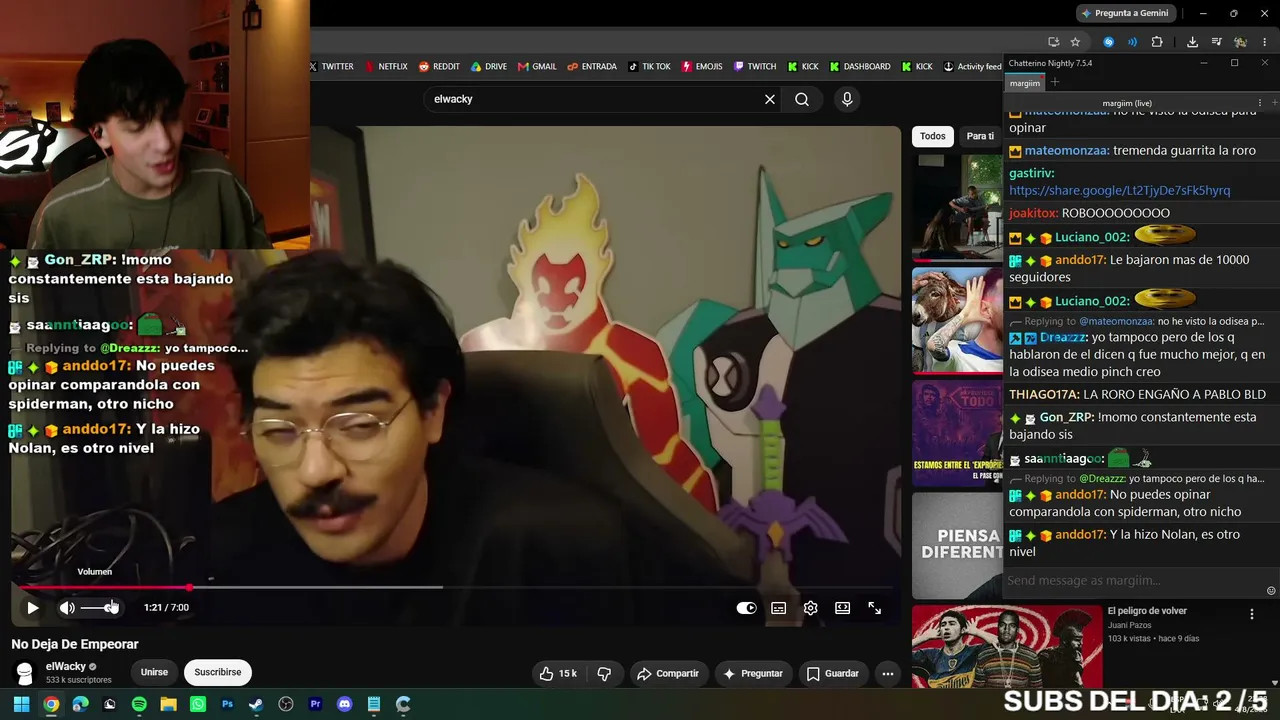
Task: Open the Shazam extension icon
Action: pos(1108,42)
